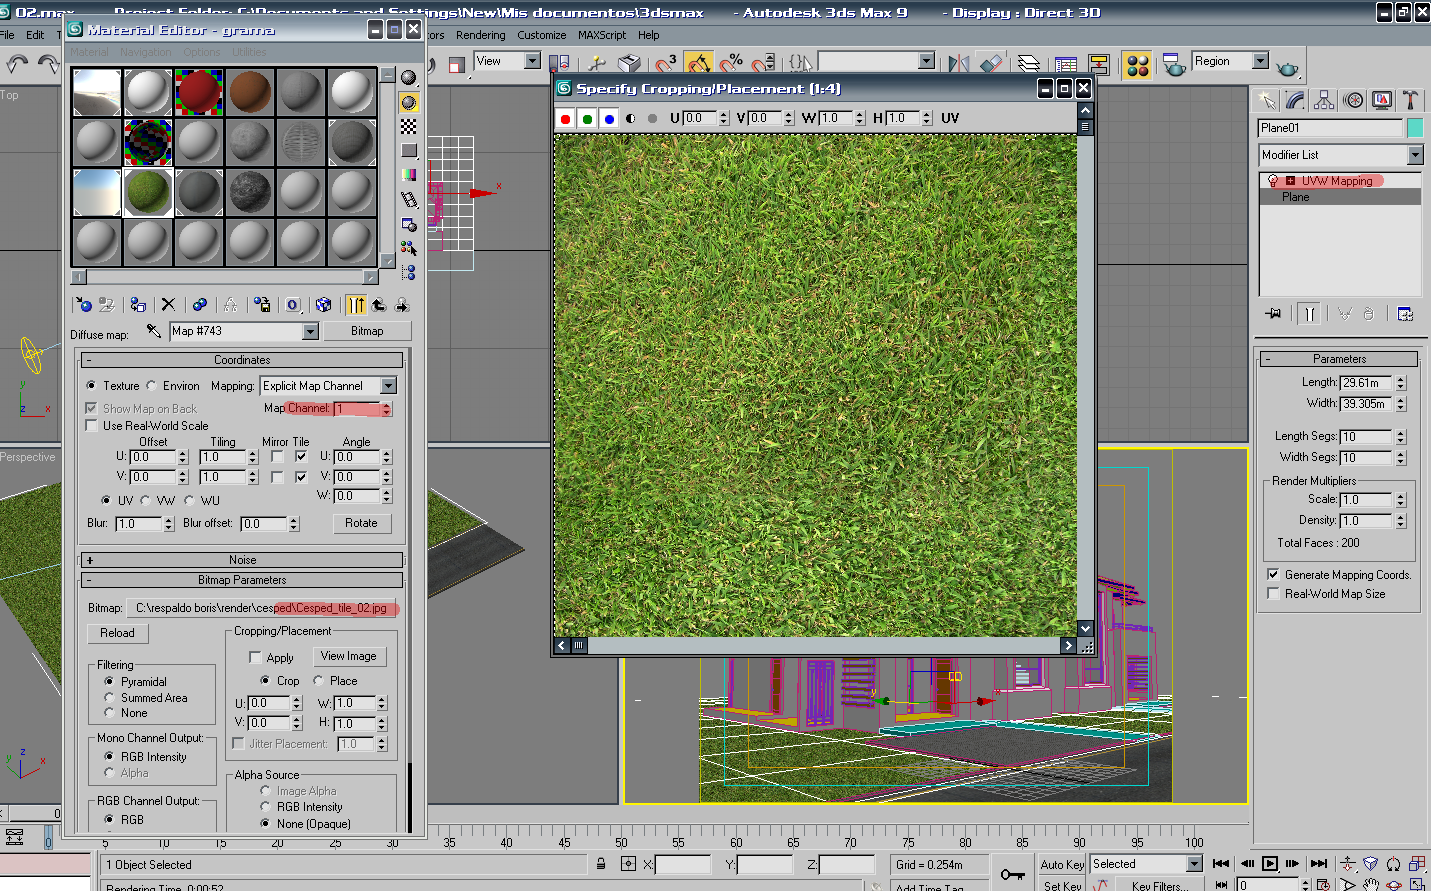Screen dimensions: 1431x891
Task: Uncheck Generate Mapping Coords
Action: pos(1273,575)
